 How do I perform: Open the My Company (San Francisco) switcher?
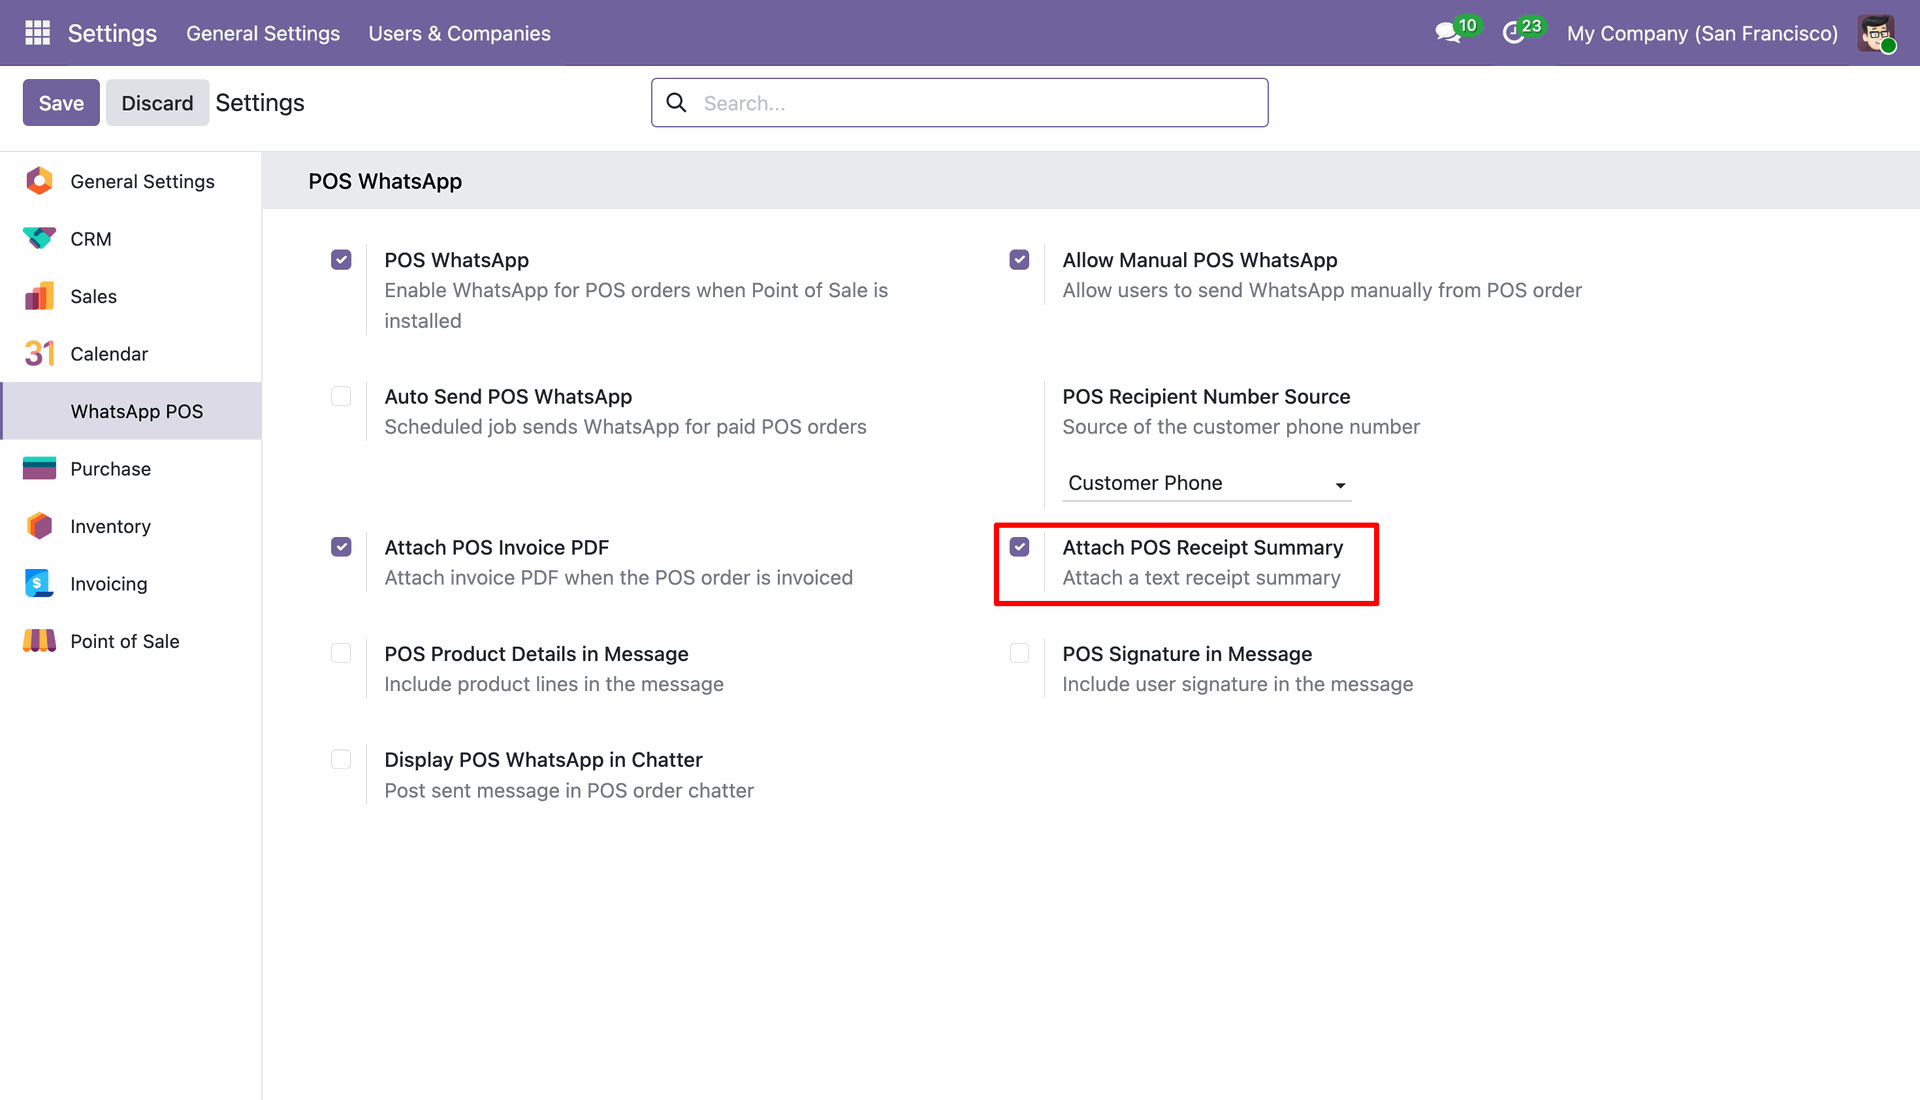coord(1702,33)
